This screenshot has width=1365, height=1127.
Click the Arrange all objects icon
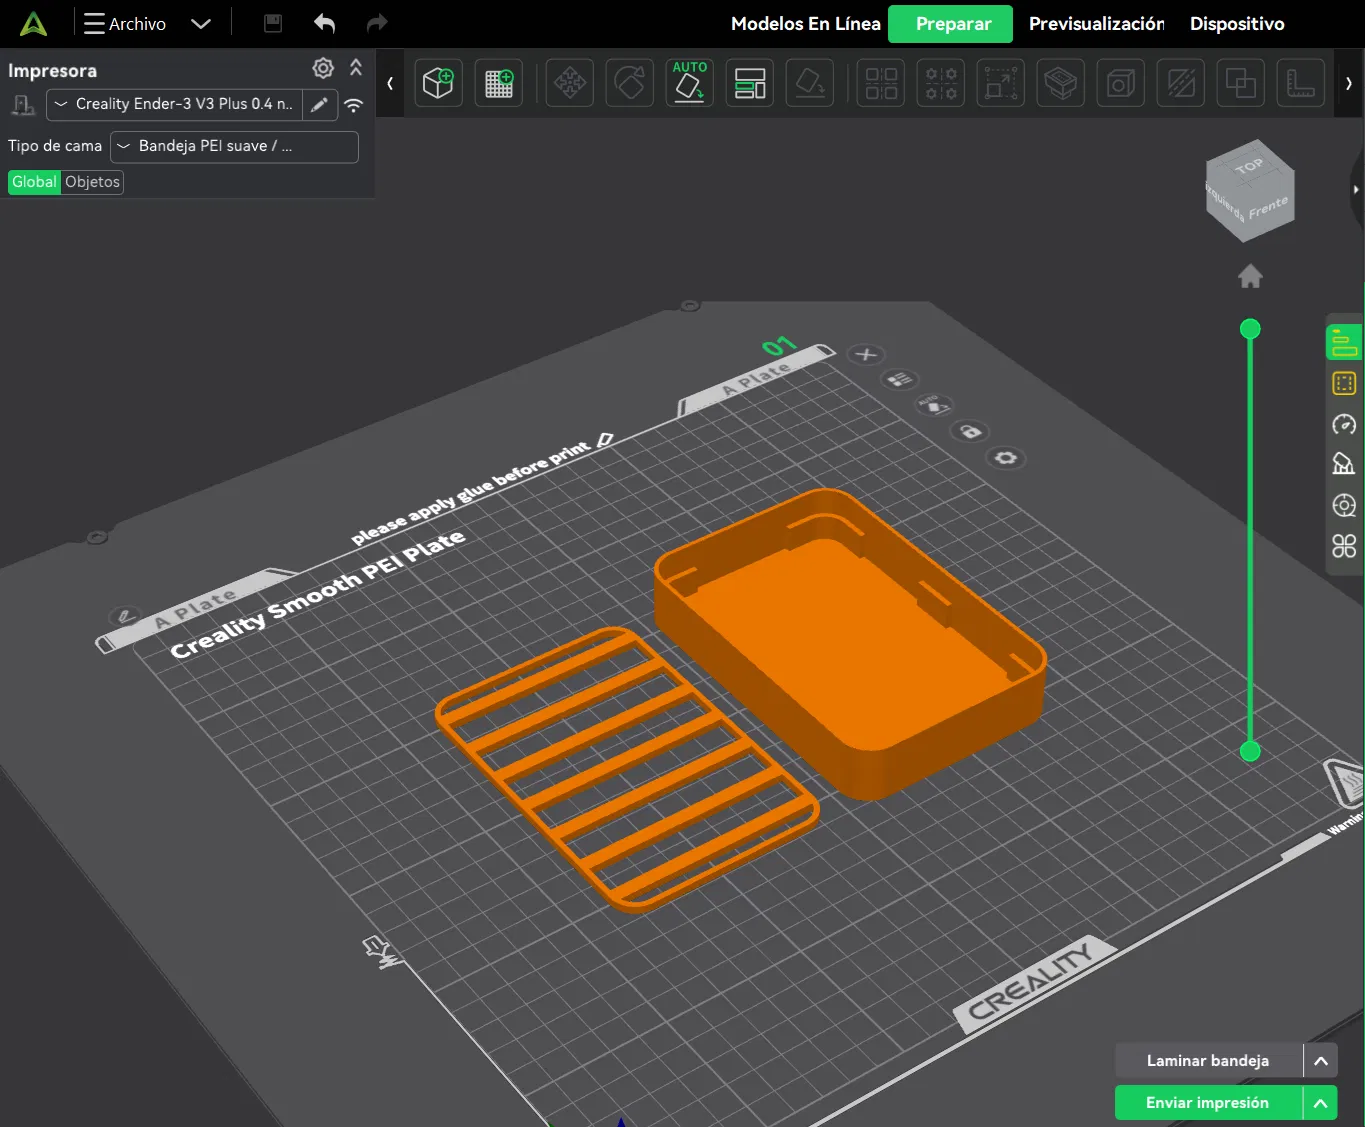750,83
